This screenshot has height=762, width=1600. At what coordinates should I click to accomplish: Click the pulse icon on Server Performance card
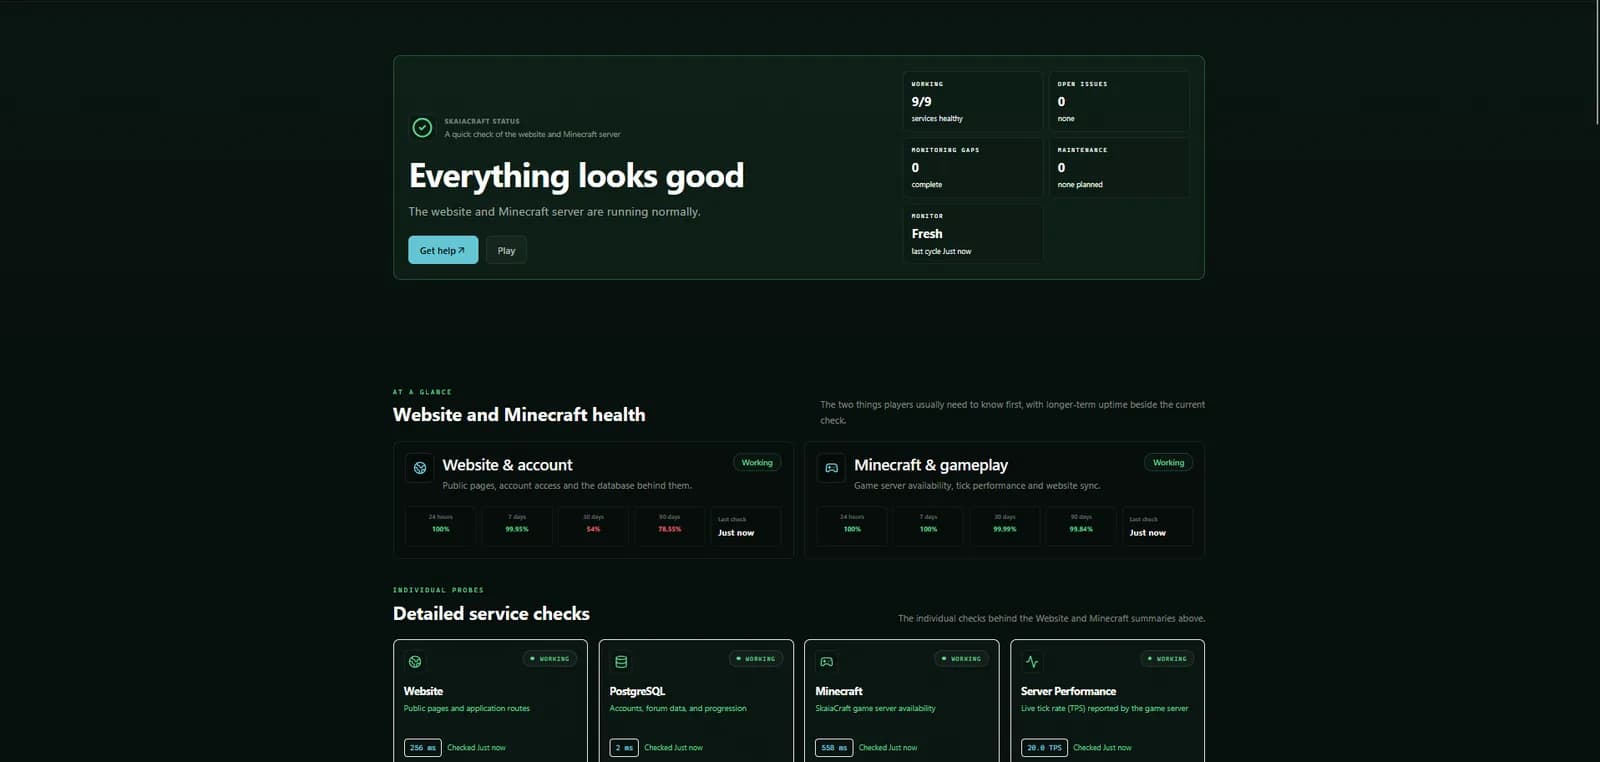pos(1032,661)
